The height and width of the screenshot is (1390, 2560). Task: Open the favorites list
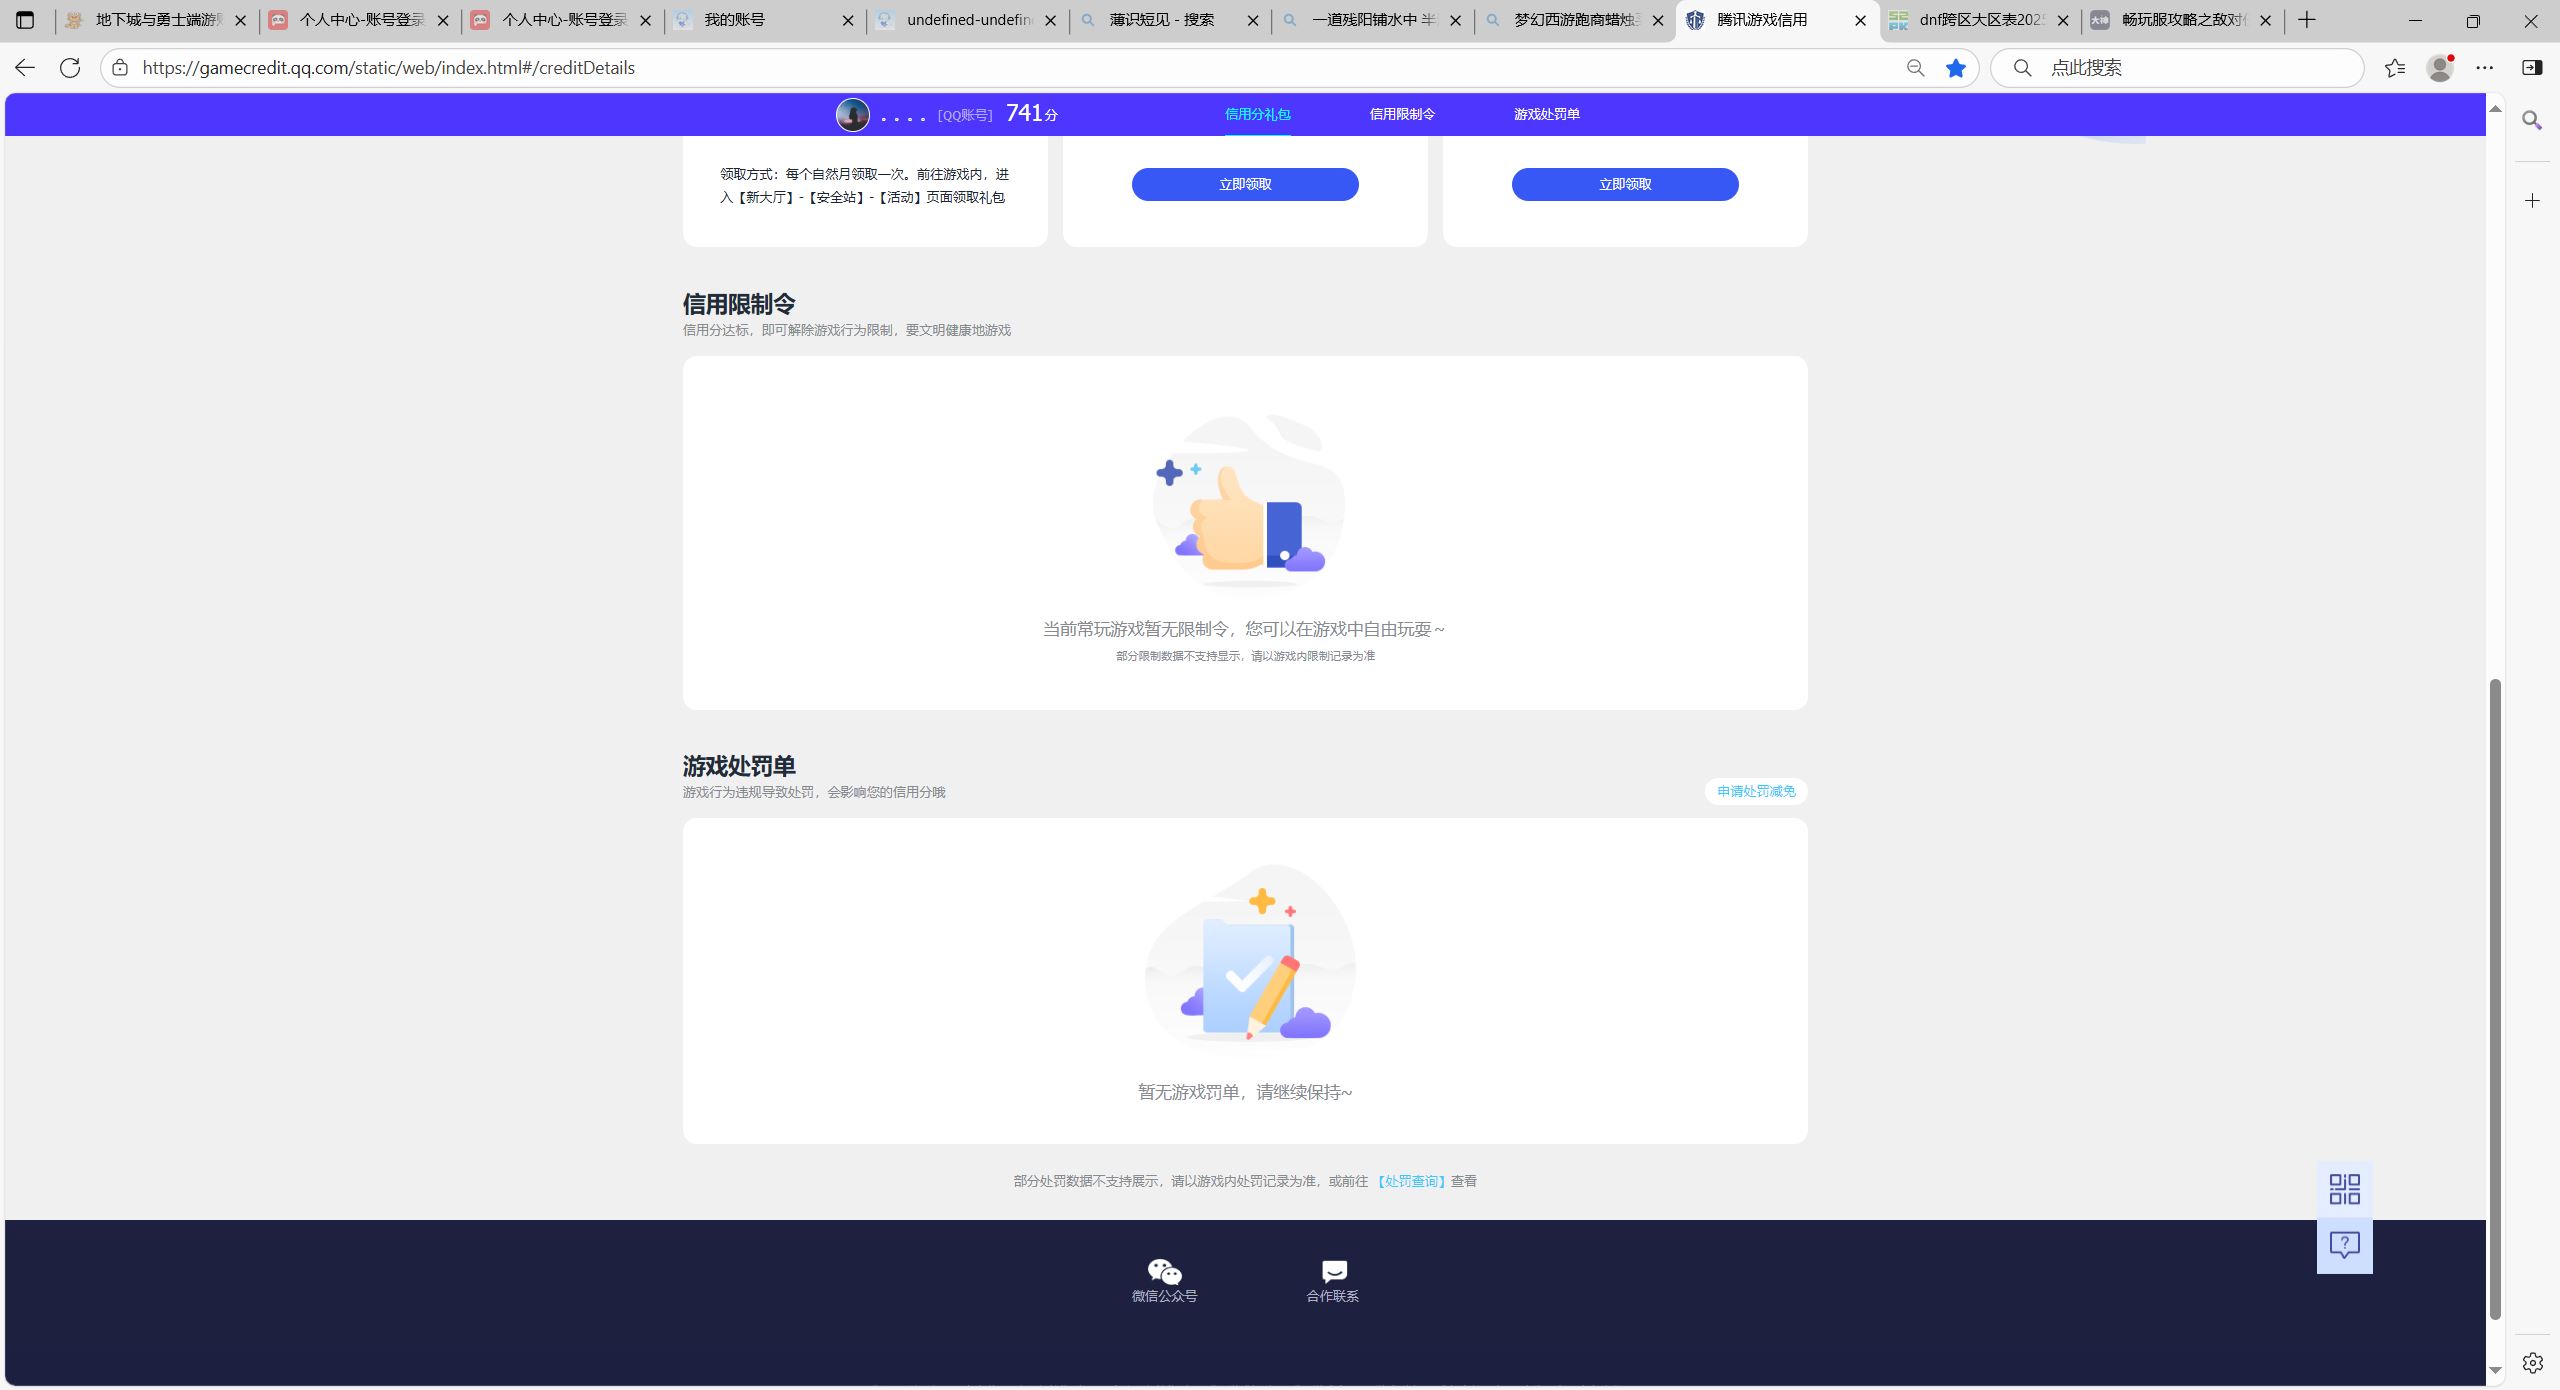click(x=2395, y=68)
